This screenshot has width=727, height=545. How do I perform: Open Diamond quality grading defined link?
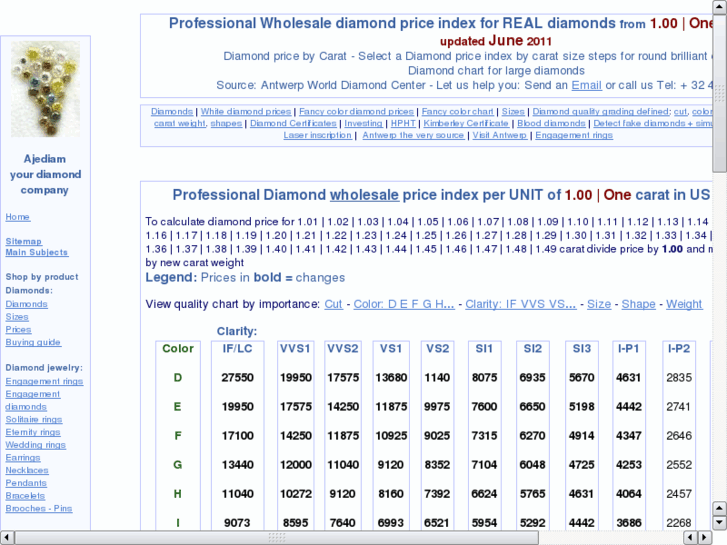click(x=600, y=111)
